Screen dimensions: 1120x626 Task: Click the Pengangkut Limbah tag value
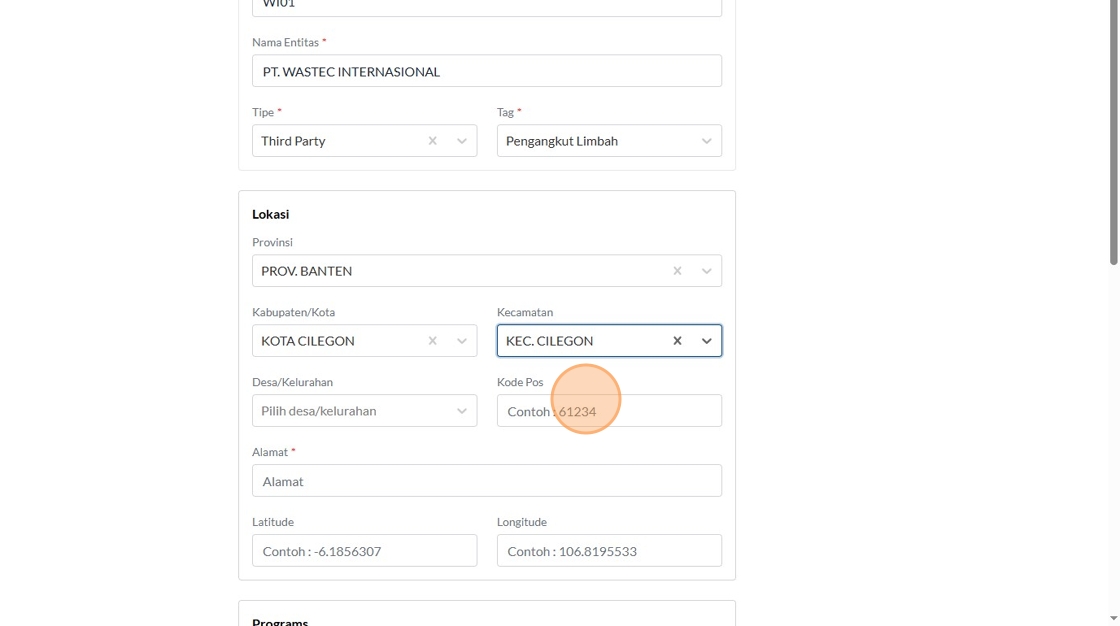(x=562, y=141)
